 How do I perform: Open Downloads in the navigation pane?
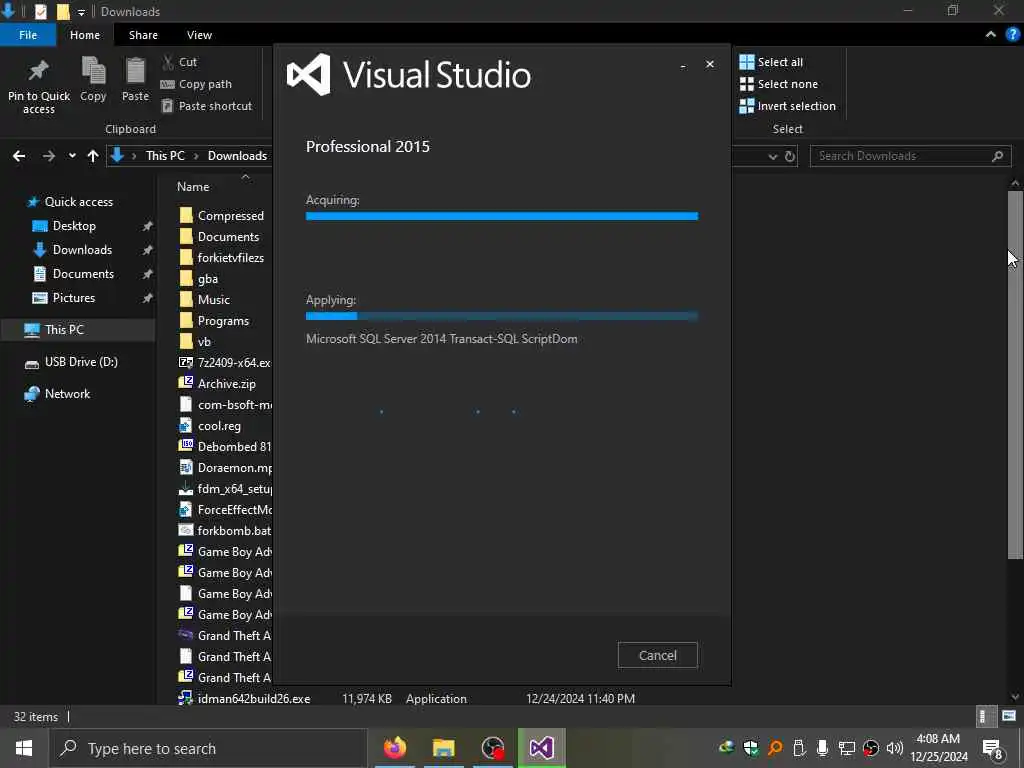click(x=82, y=250)
